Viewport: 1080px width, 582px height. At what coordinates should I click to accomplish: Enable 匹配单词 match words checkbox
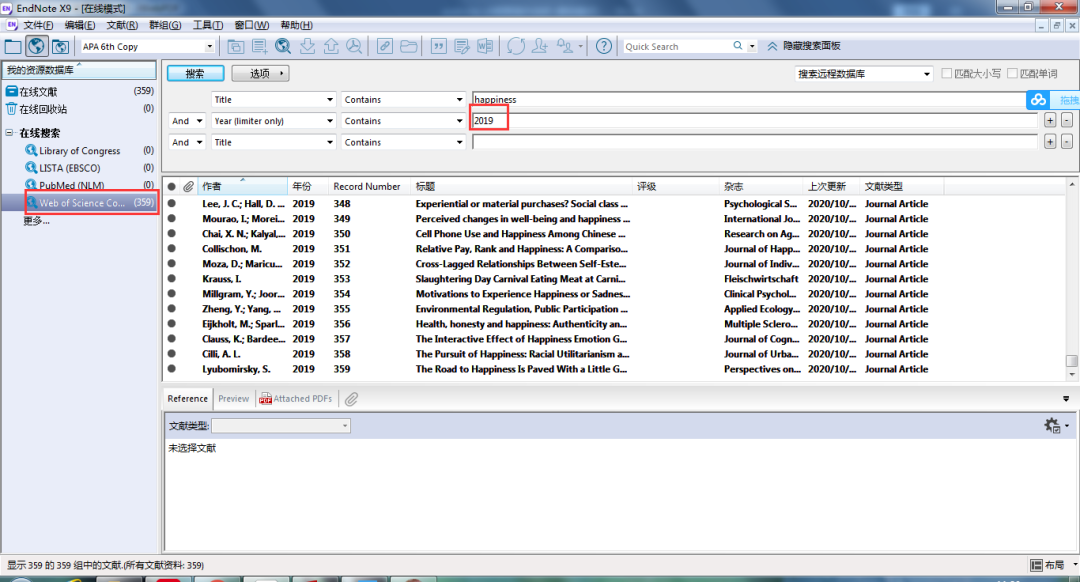[1012, 73]
